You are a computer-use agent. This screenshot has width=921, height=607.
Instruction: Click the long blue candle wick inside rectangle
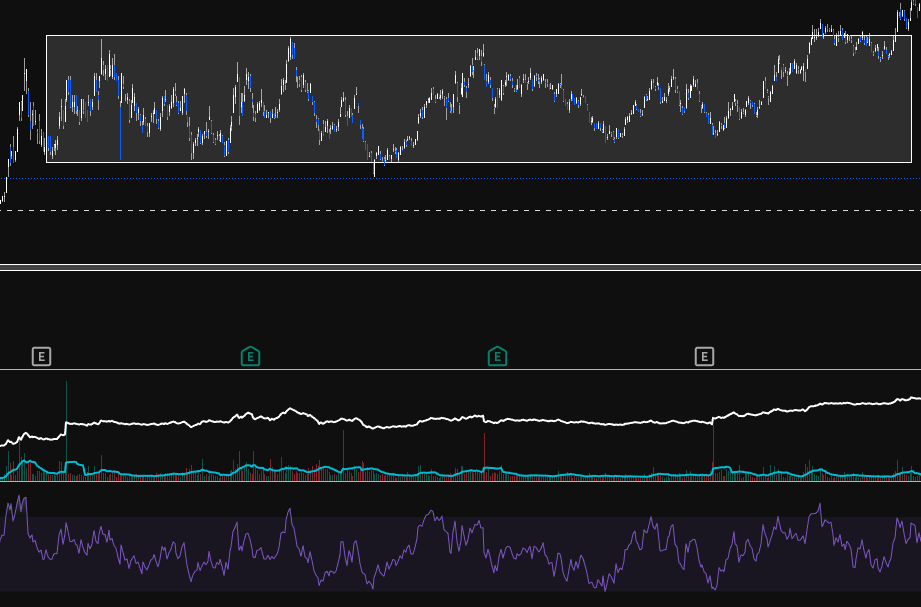coord(120,130)
